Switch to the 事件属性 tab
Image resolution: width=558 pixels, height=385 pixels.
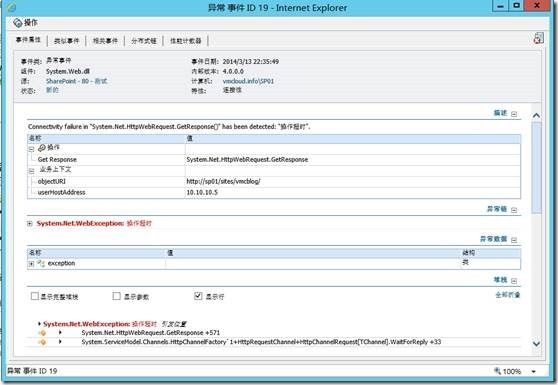pyautogui.click(x=28, y=40)
